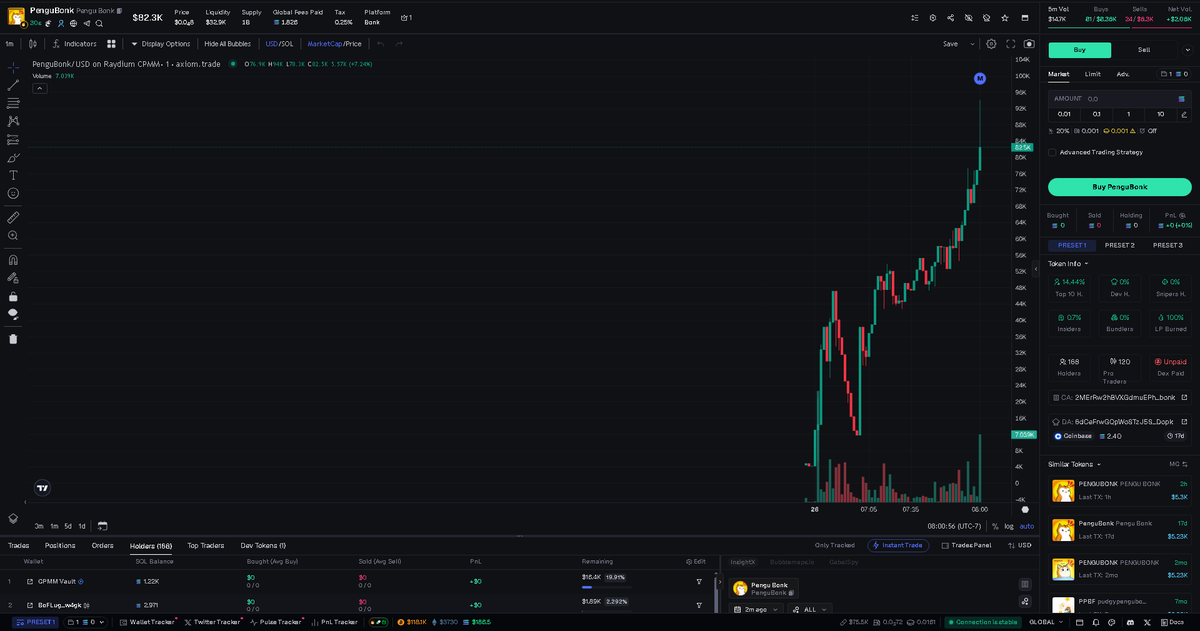Open the token website globe icon

click(73, 22)
